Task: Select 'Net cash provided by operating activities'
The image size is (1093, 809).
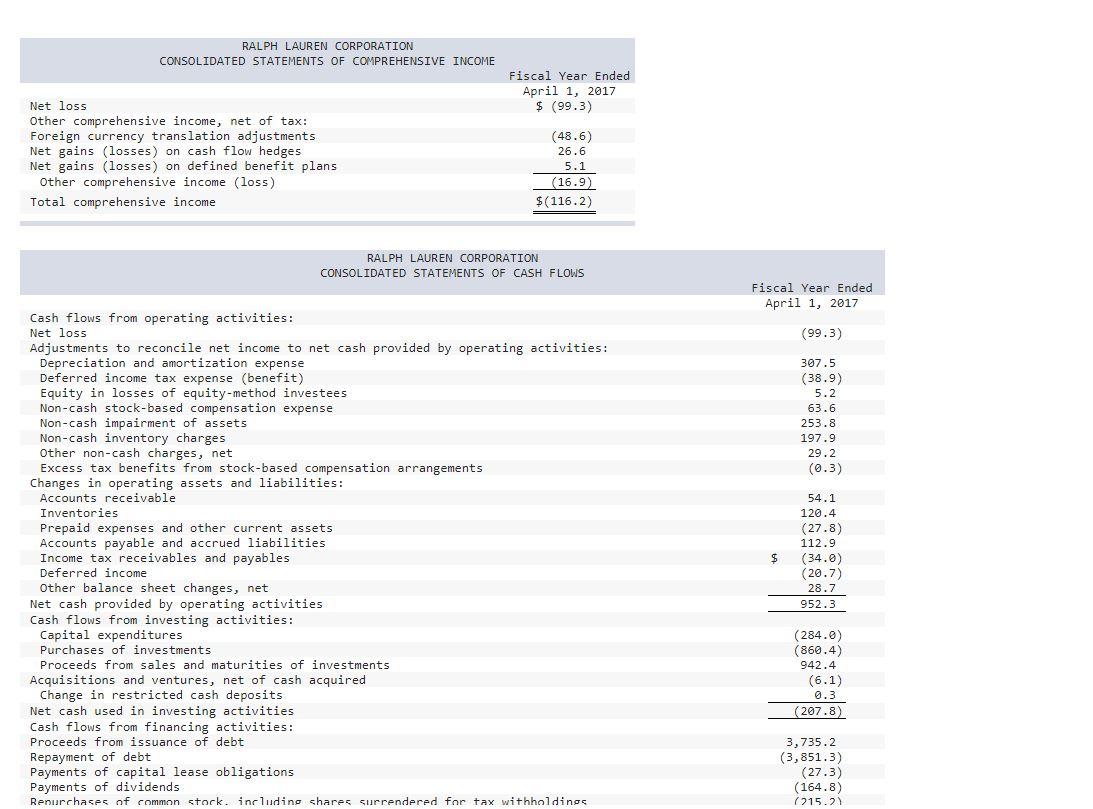Action: point(176,604)
